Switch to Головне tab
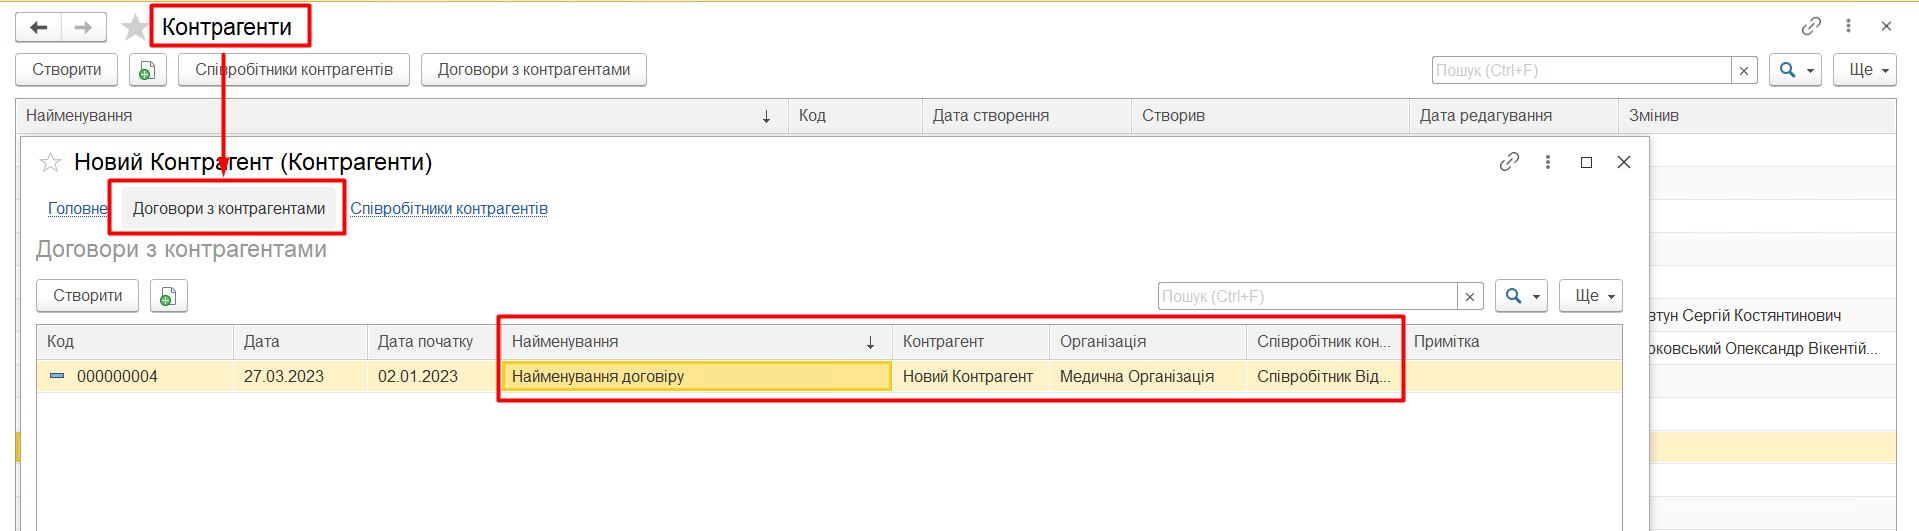 click(x=77, y=209)
